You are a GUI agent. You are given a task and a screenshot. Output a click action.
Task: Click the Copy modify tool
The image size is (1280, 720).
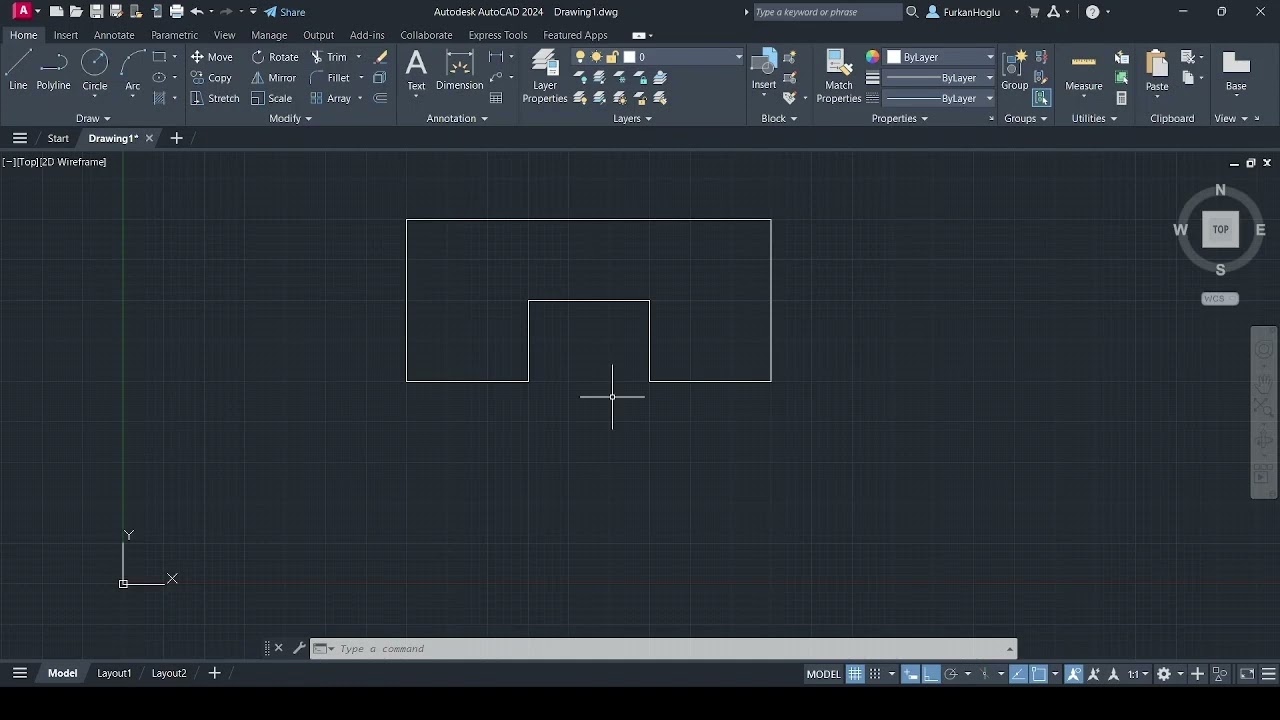[211, 78]
